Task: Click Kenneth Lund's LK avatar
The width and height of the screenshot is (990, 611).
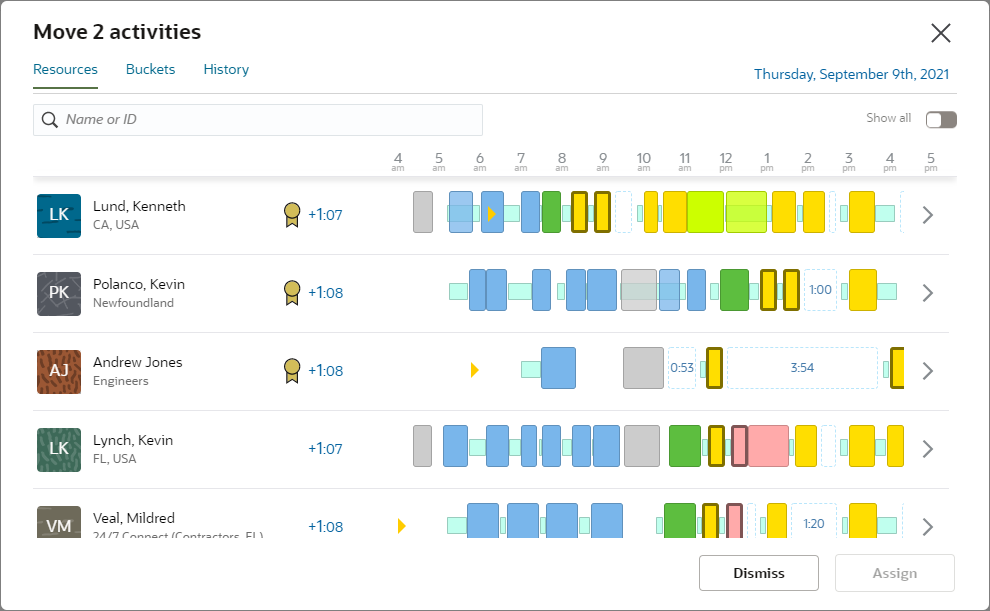Action: tap(59, 215)
